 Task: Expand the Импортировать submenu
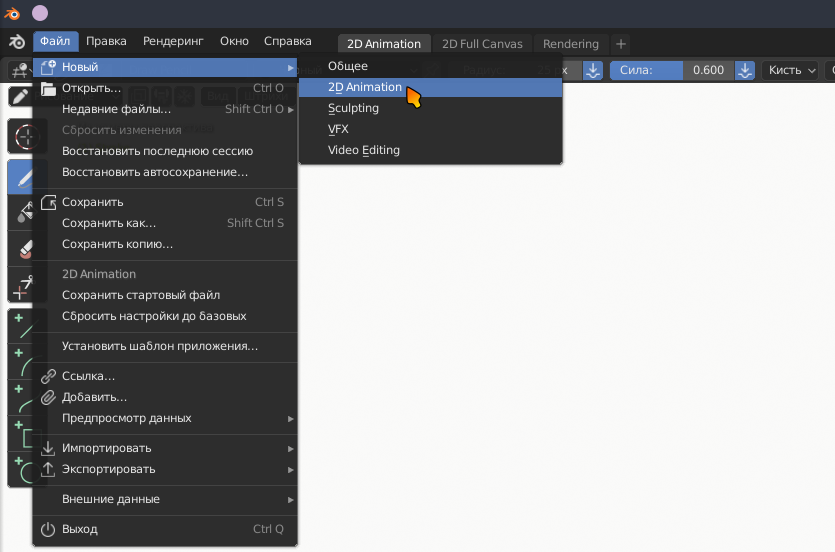[x=165, y=448]
